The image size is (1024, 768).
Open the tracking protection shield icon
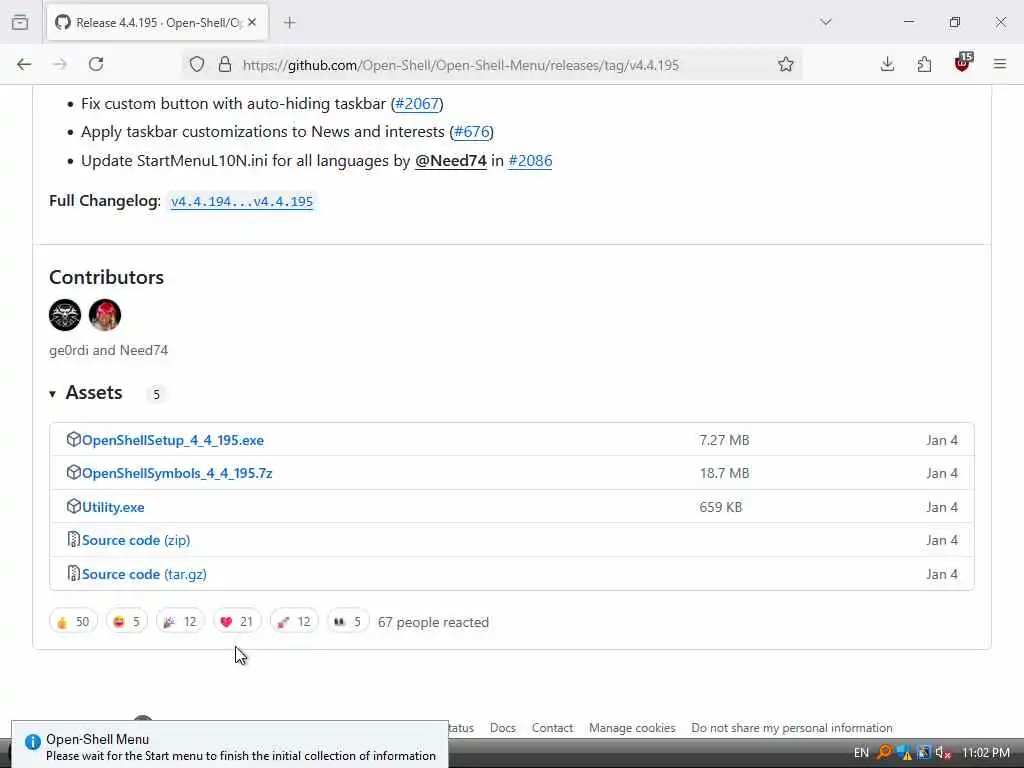click(197, 64)
